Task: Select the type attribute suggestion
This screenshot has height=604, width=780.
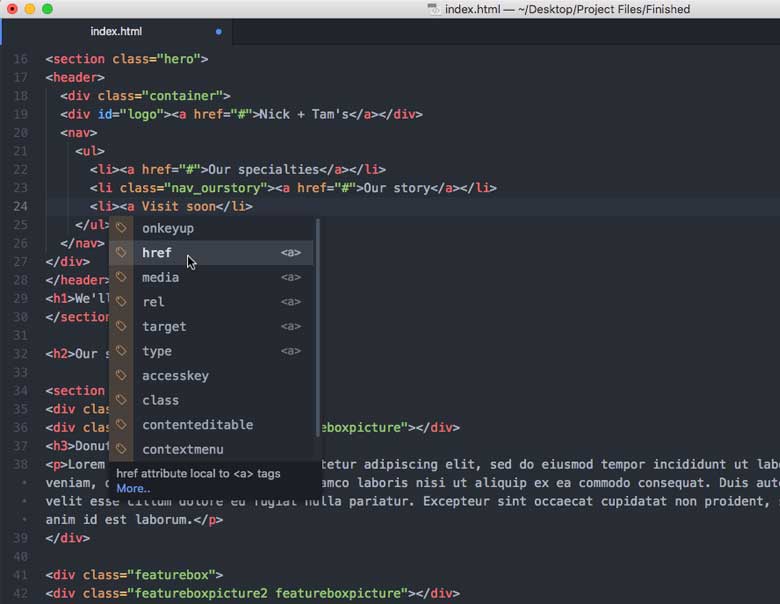Action: point(211,351)
